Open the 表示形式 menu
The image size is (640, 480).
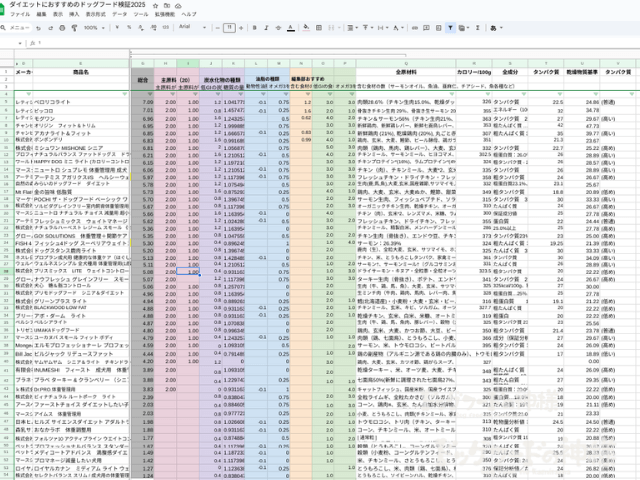(96, 14)
